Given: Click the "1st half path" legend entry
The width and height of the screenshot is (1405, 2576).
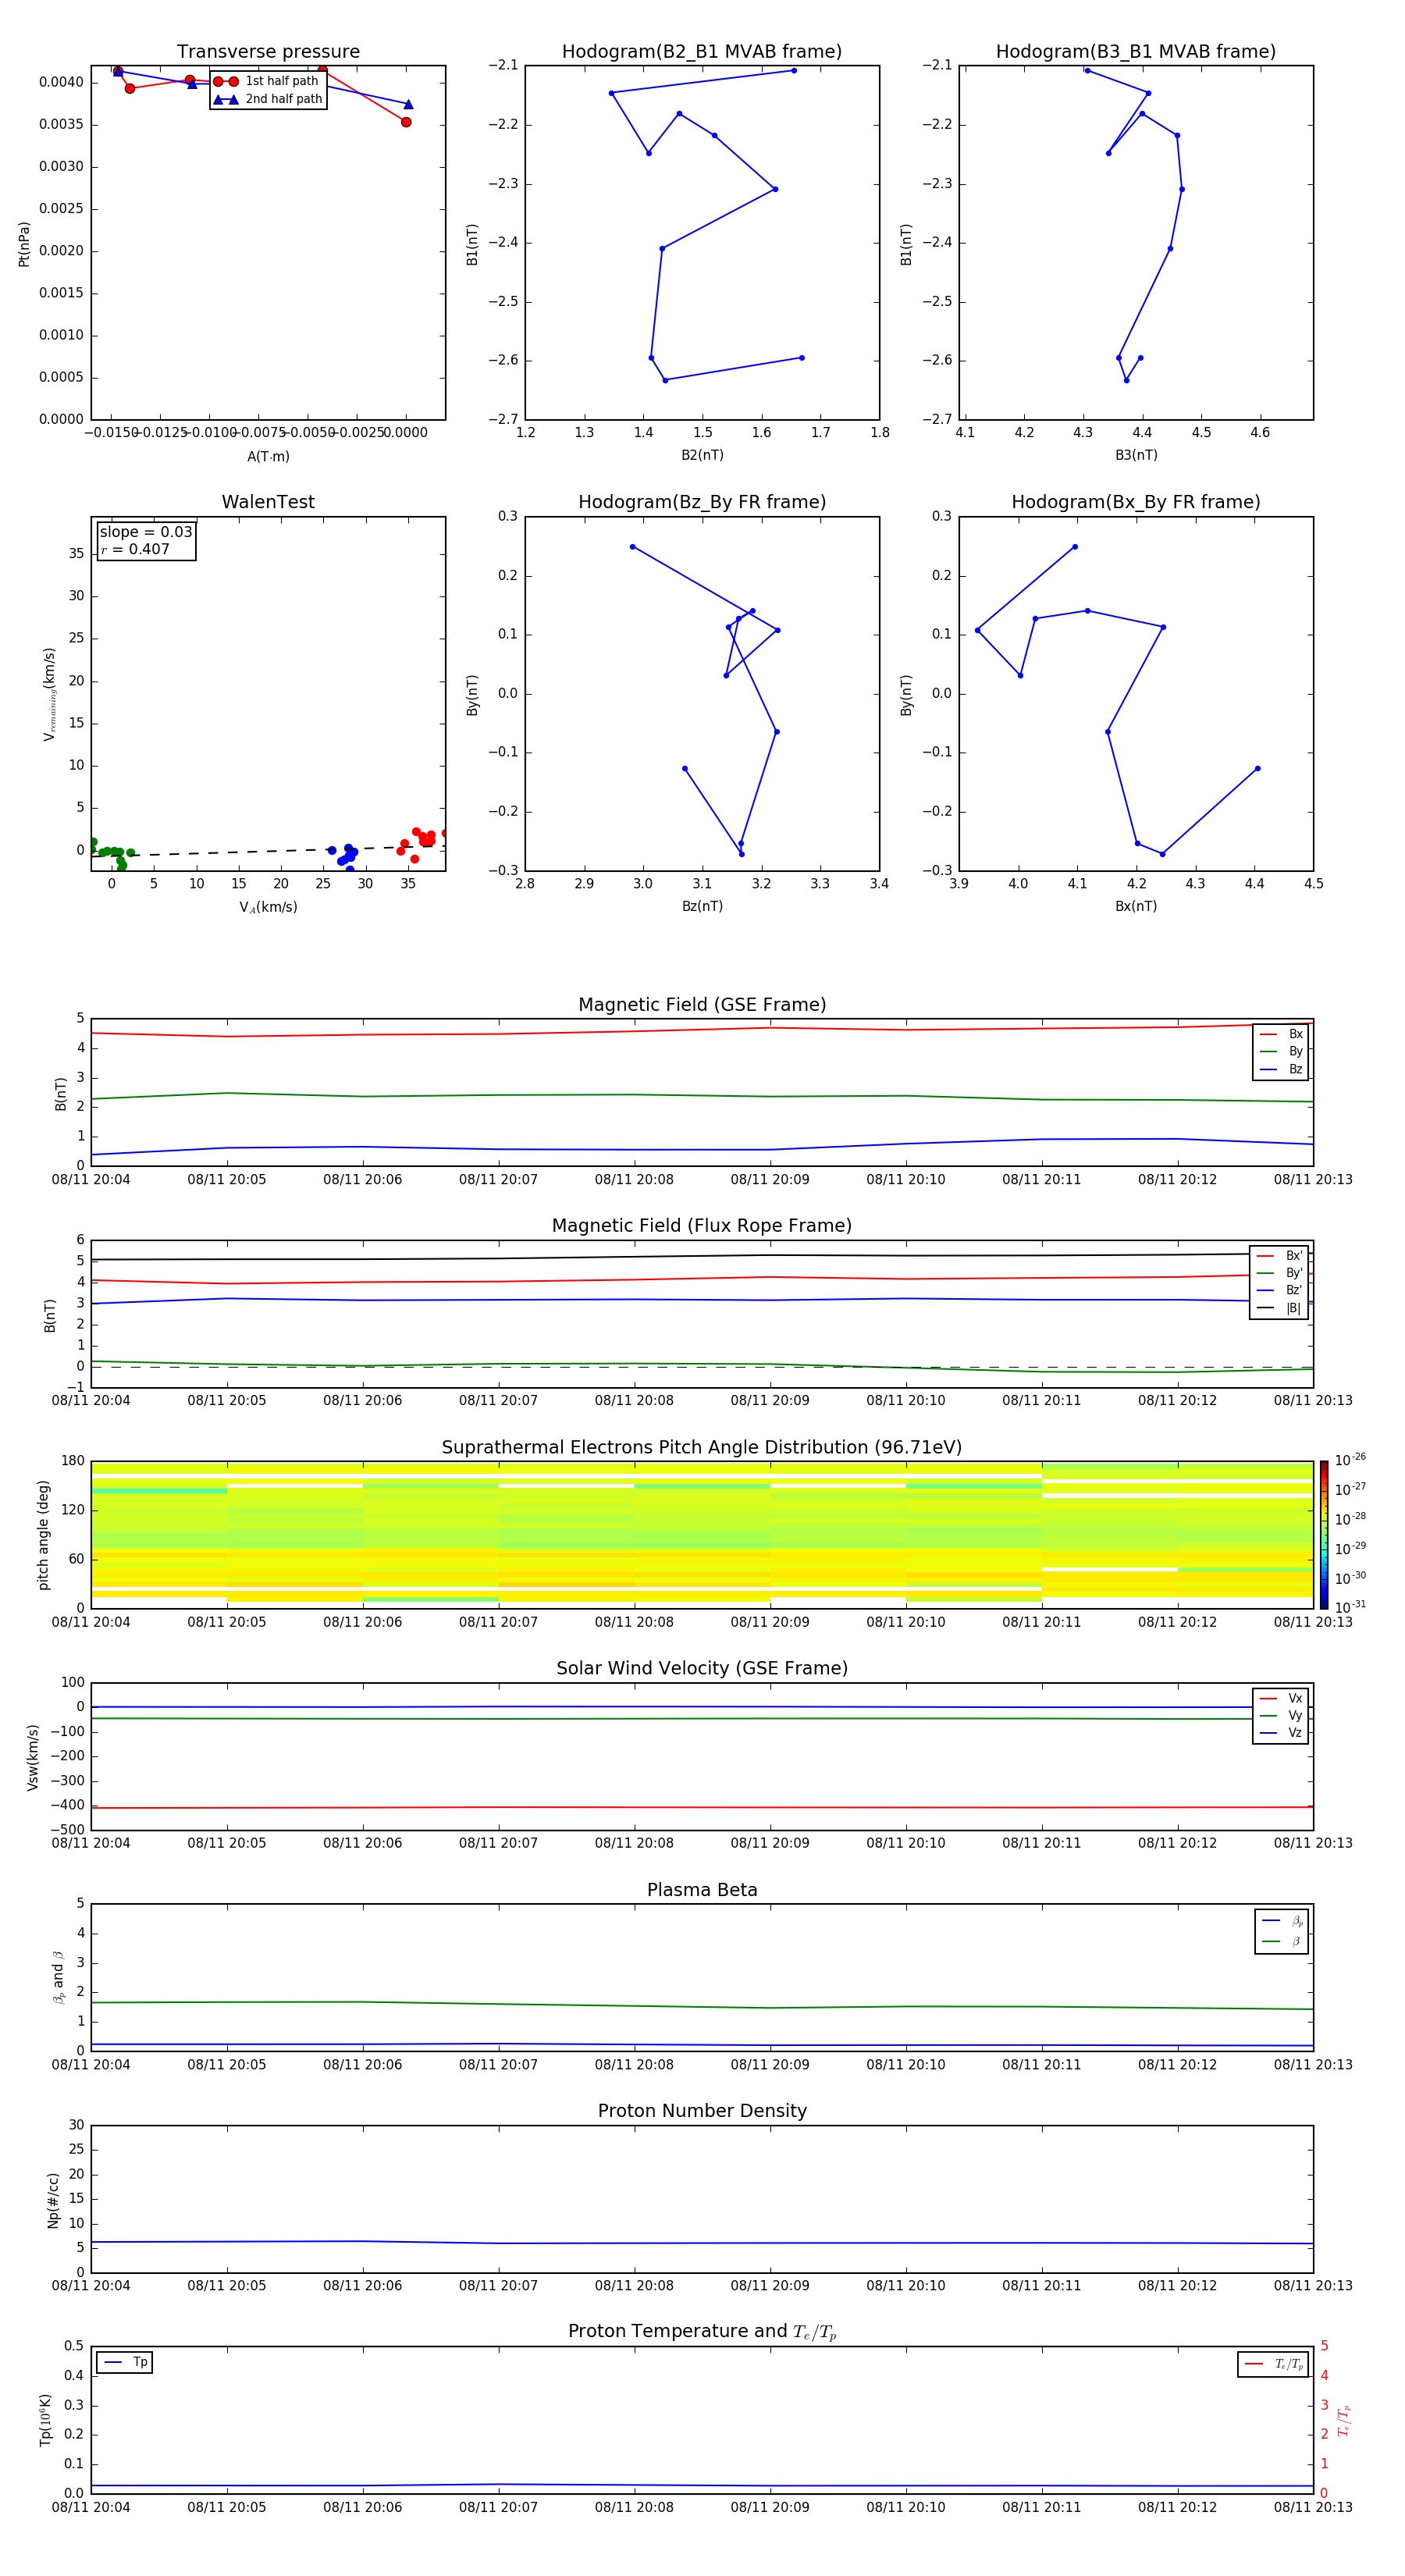Looking at the screenshot, I should click(268, 81).
